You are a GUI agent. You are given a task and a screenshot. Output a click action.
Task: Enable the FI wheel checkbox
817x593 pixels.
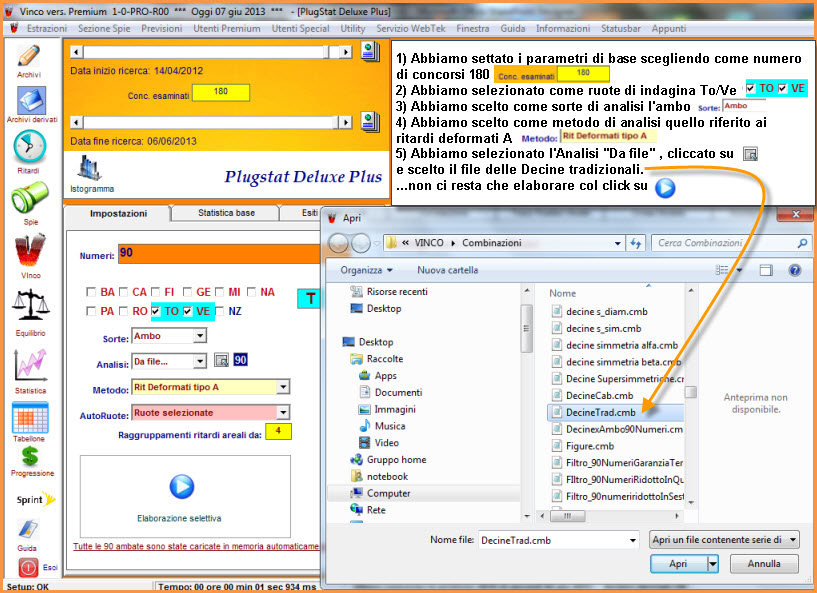[155, 292]
